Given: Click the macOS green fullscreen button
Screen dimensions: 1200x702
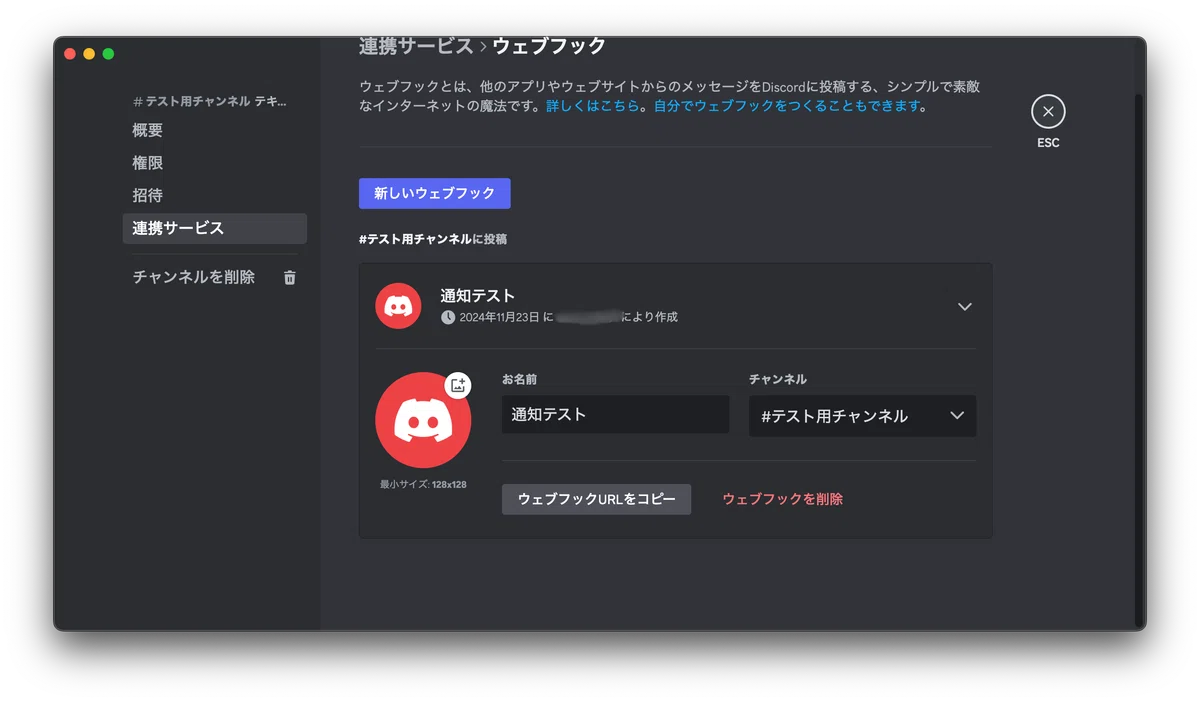Looking at the screenshot, I should click(x=108, y=54).
